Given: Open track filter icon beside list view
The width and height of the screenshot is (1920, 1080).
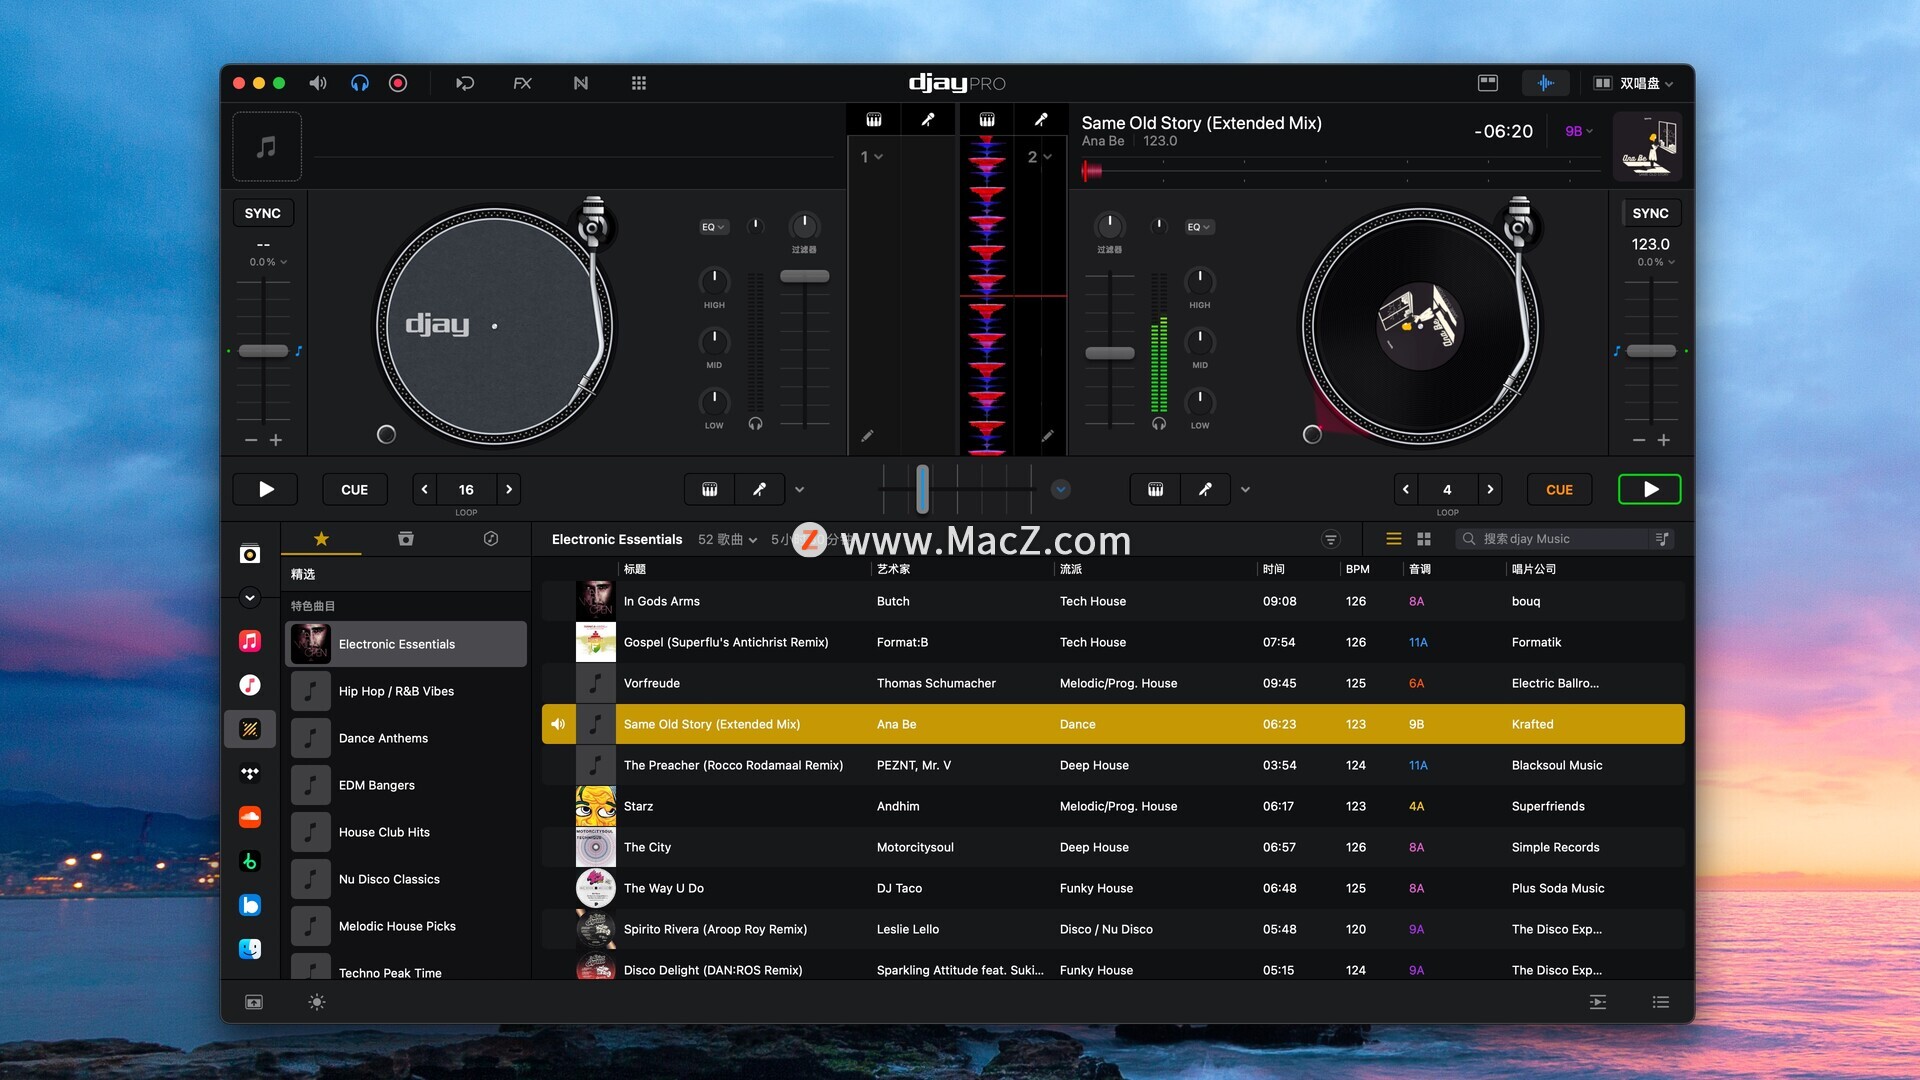Looking at the screenshot, I should [1331, 539].
